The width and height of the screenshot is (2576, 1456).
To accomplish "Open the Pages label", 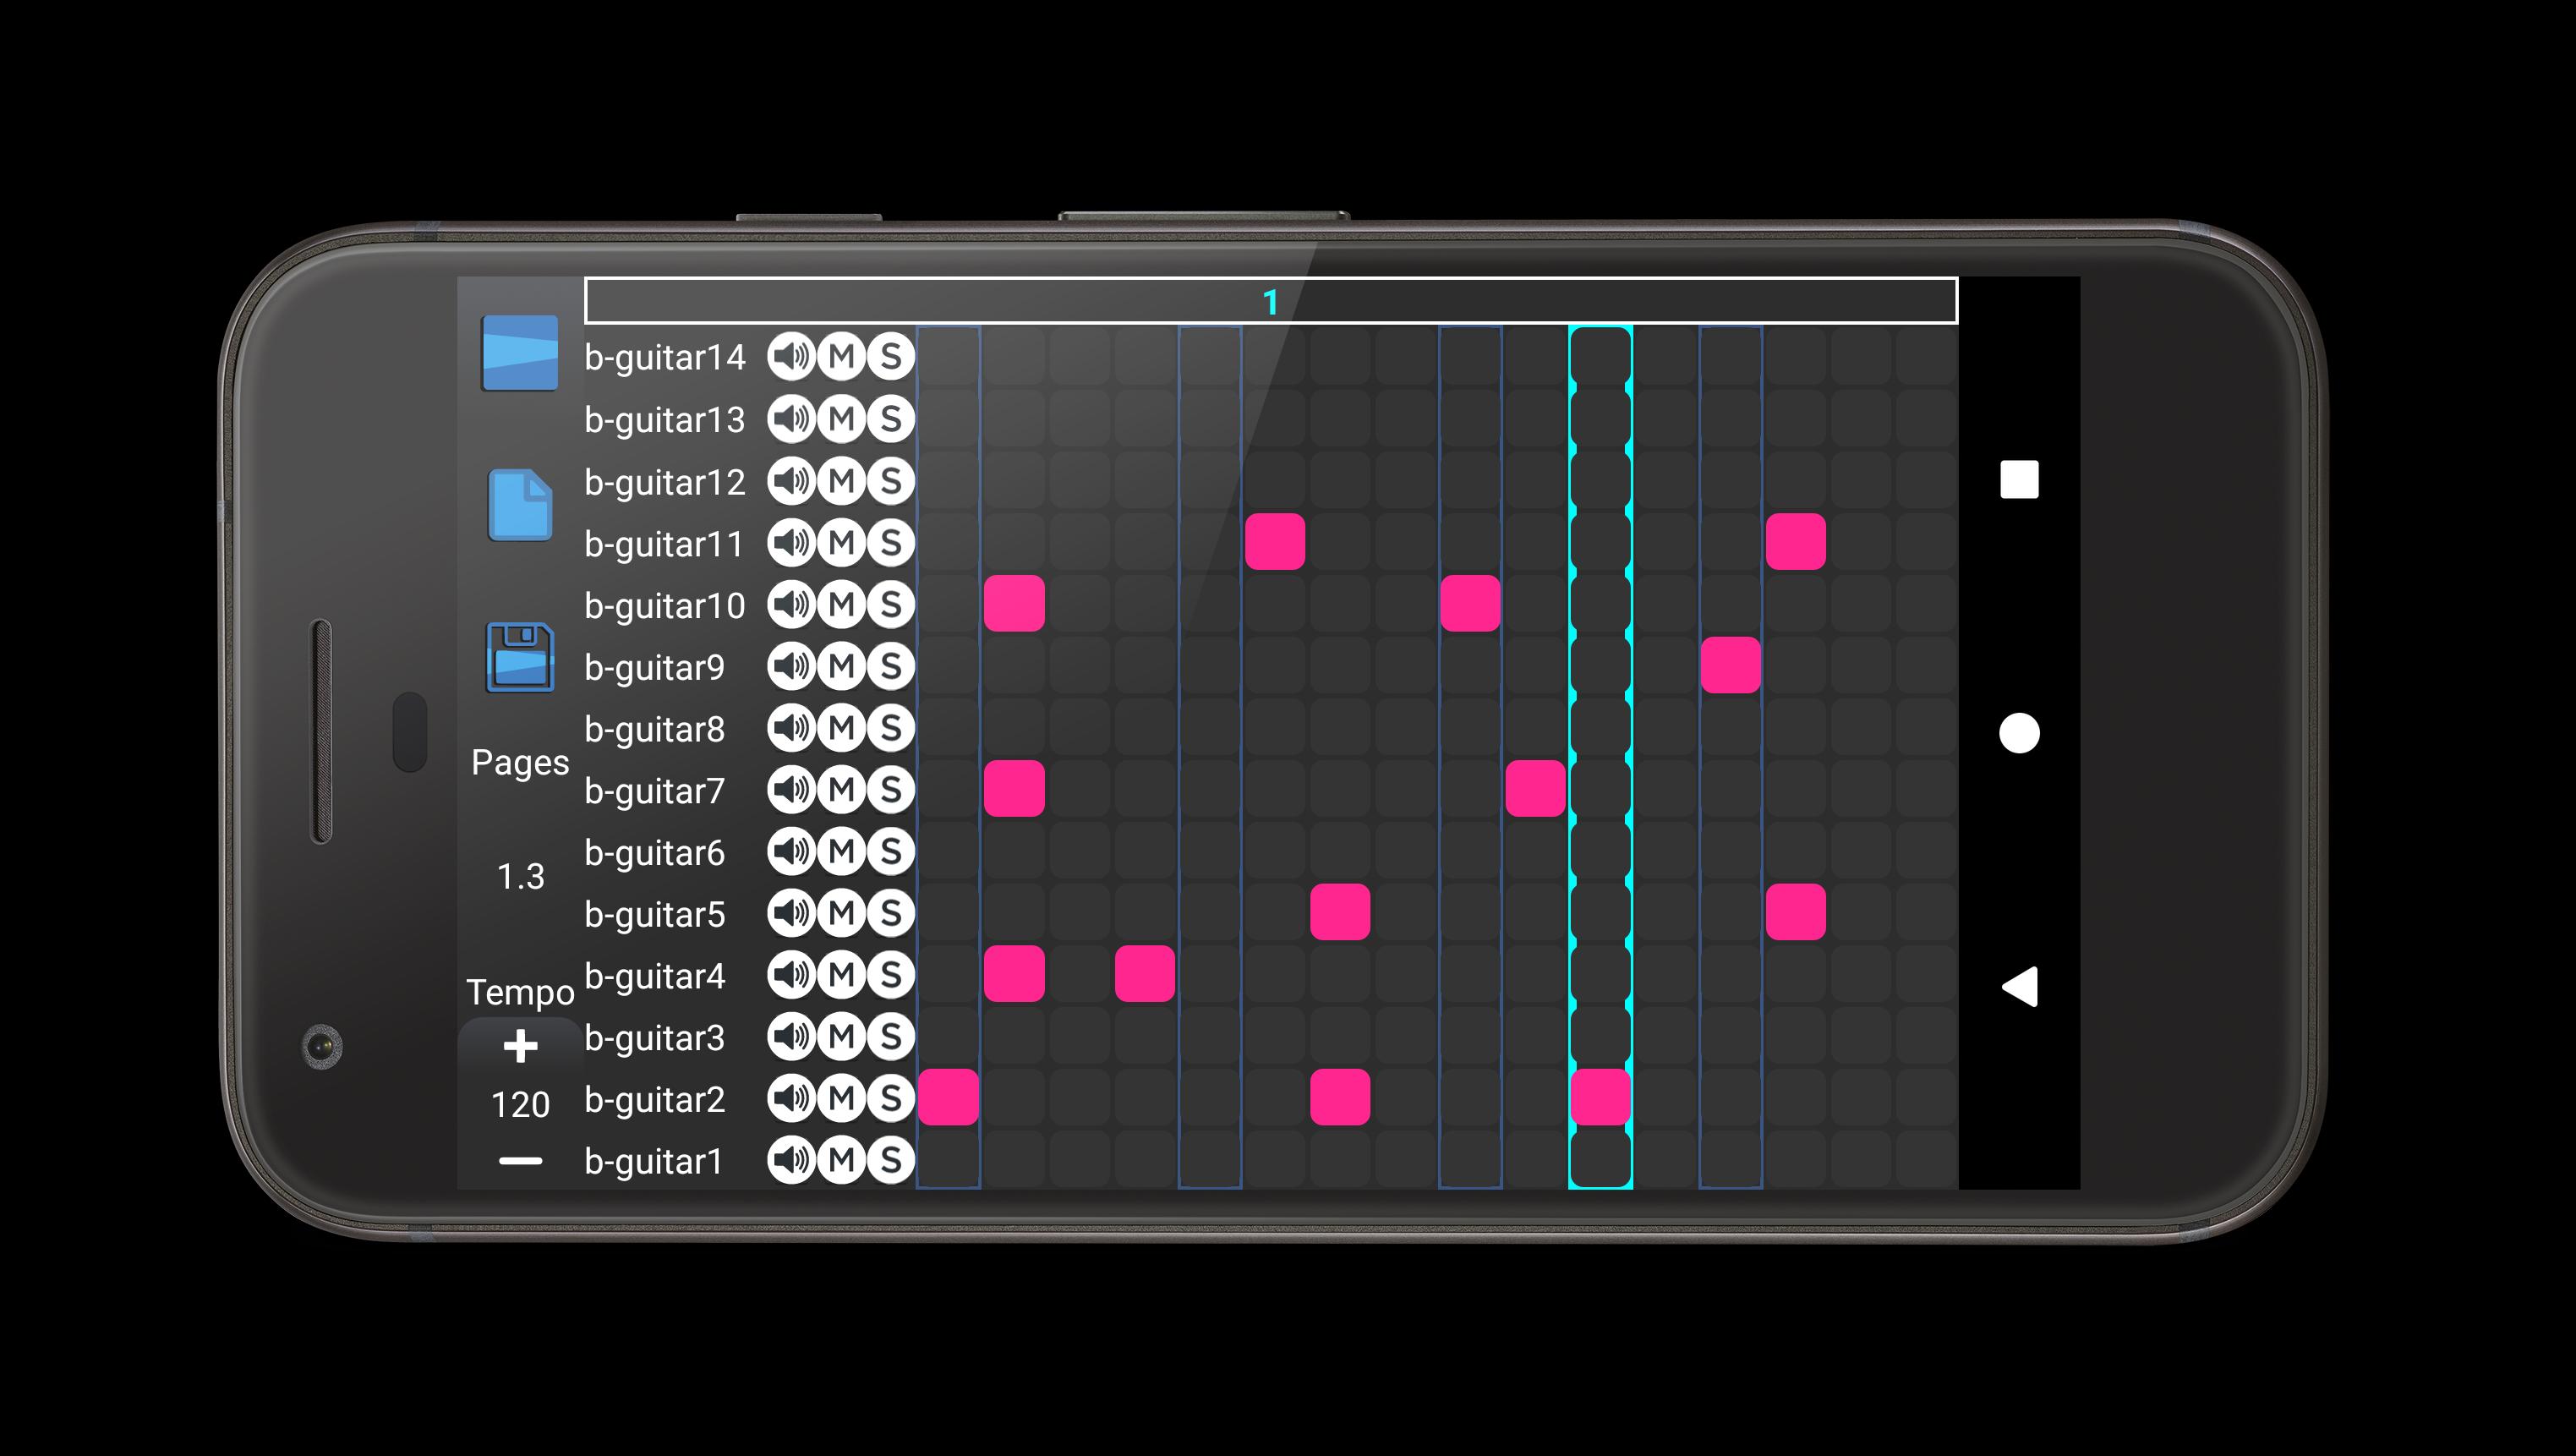I will [520, 762].
